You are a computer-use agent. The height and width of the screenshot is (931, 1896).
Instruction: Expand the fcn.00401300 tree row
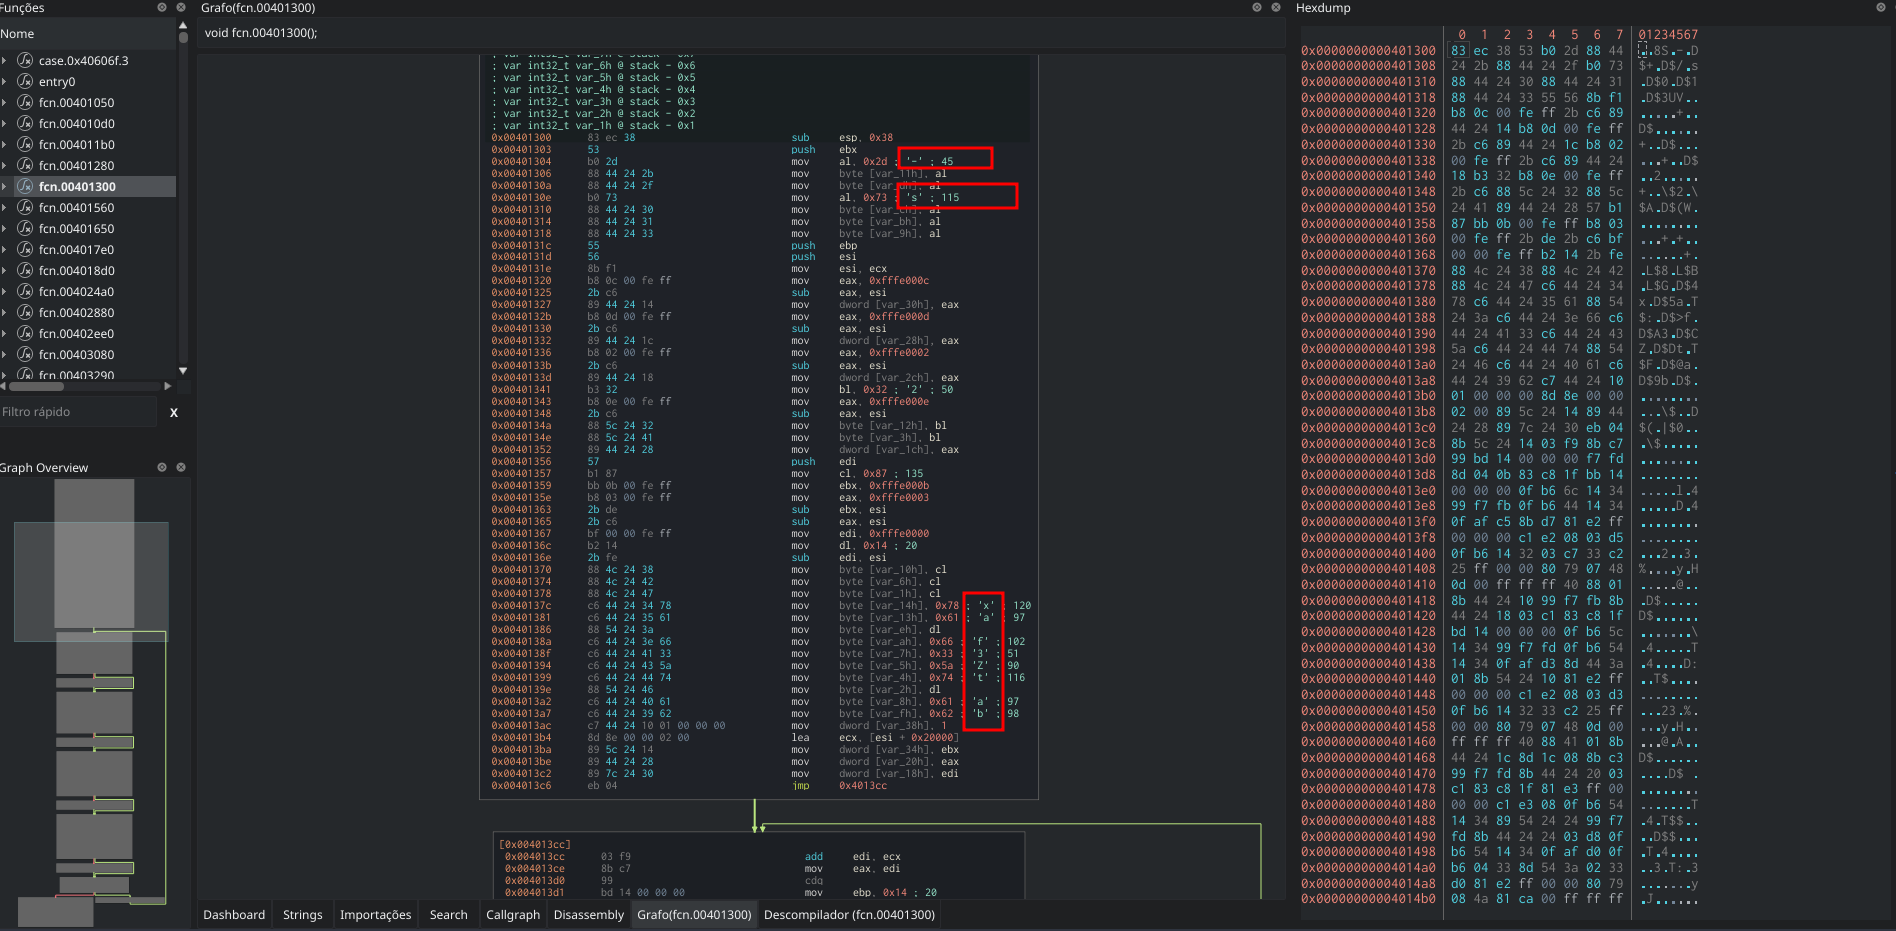5,186
